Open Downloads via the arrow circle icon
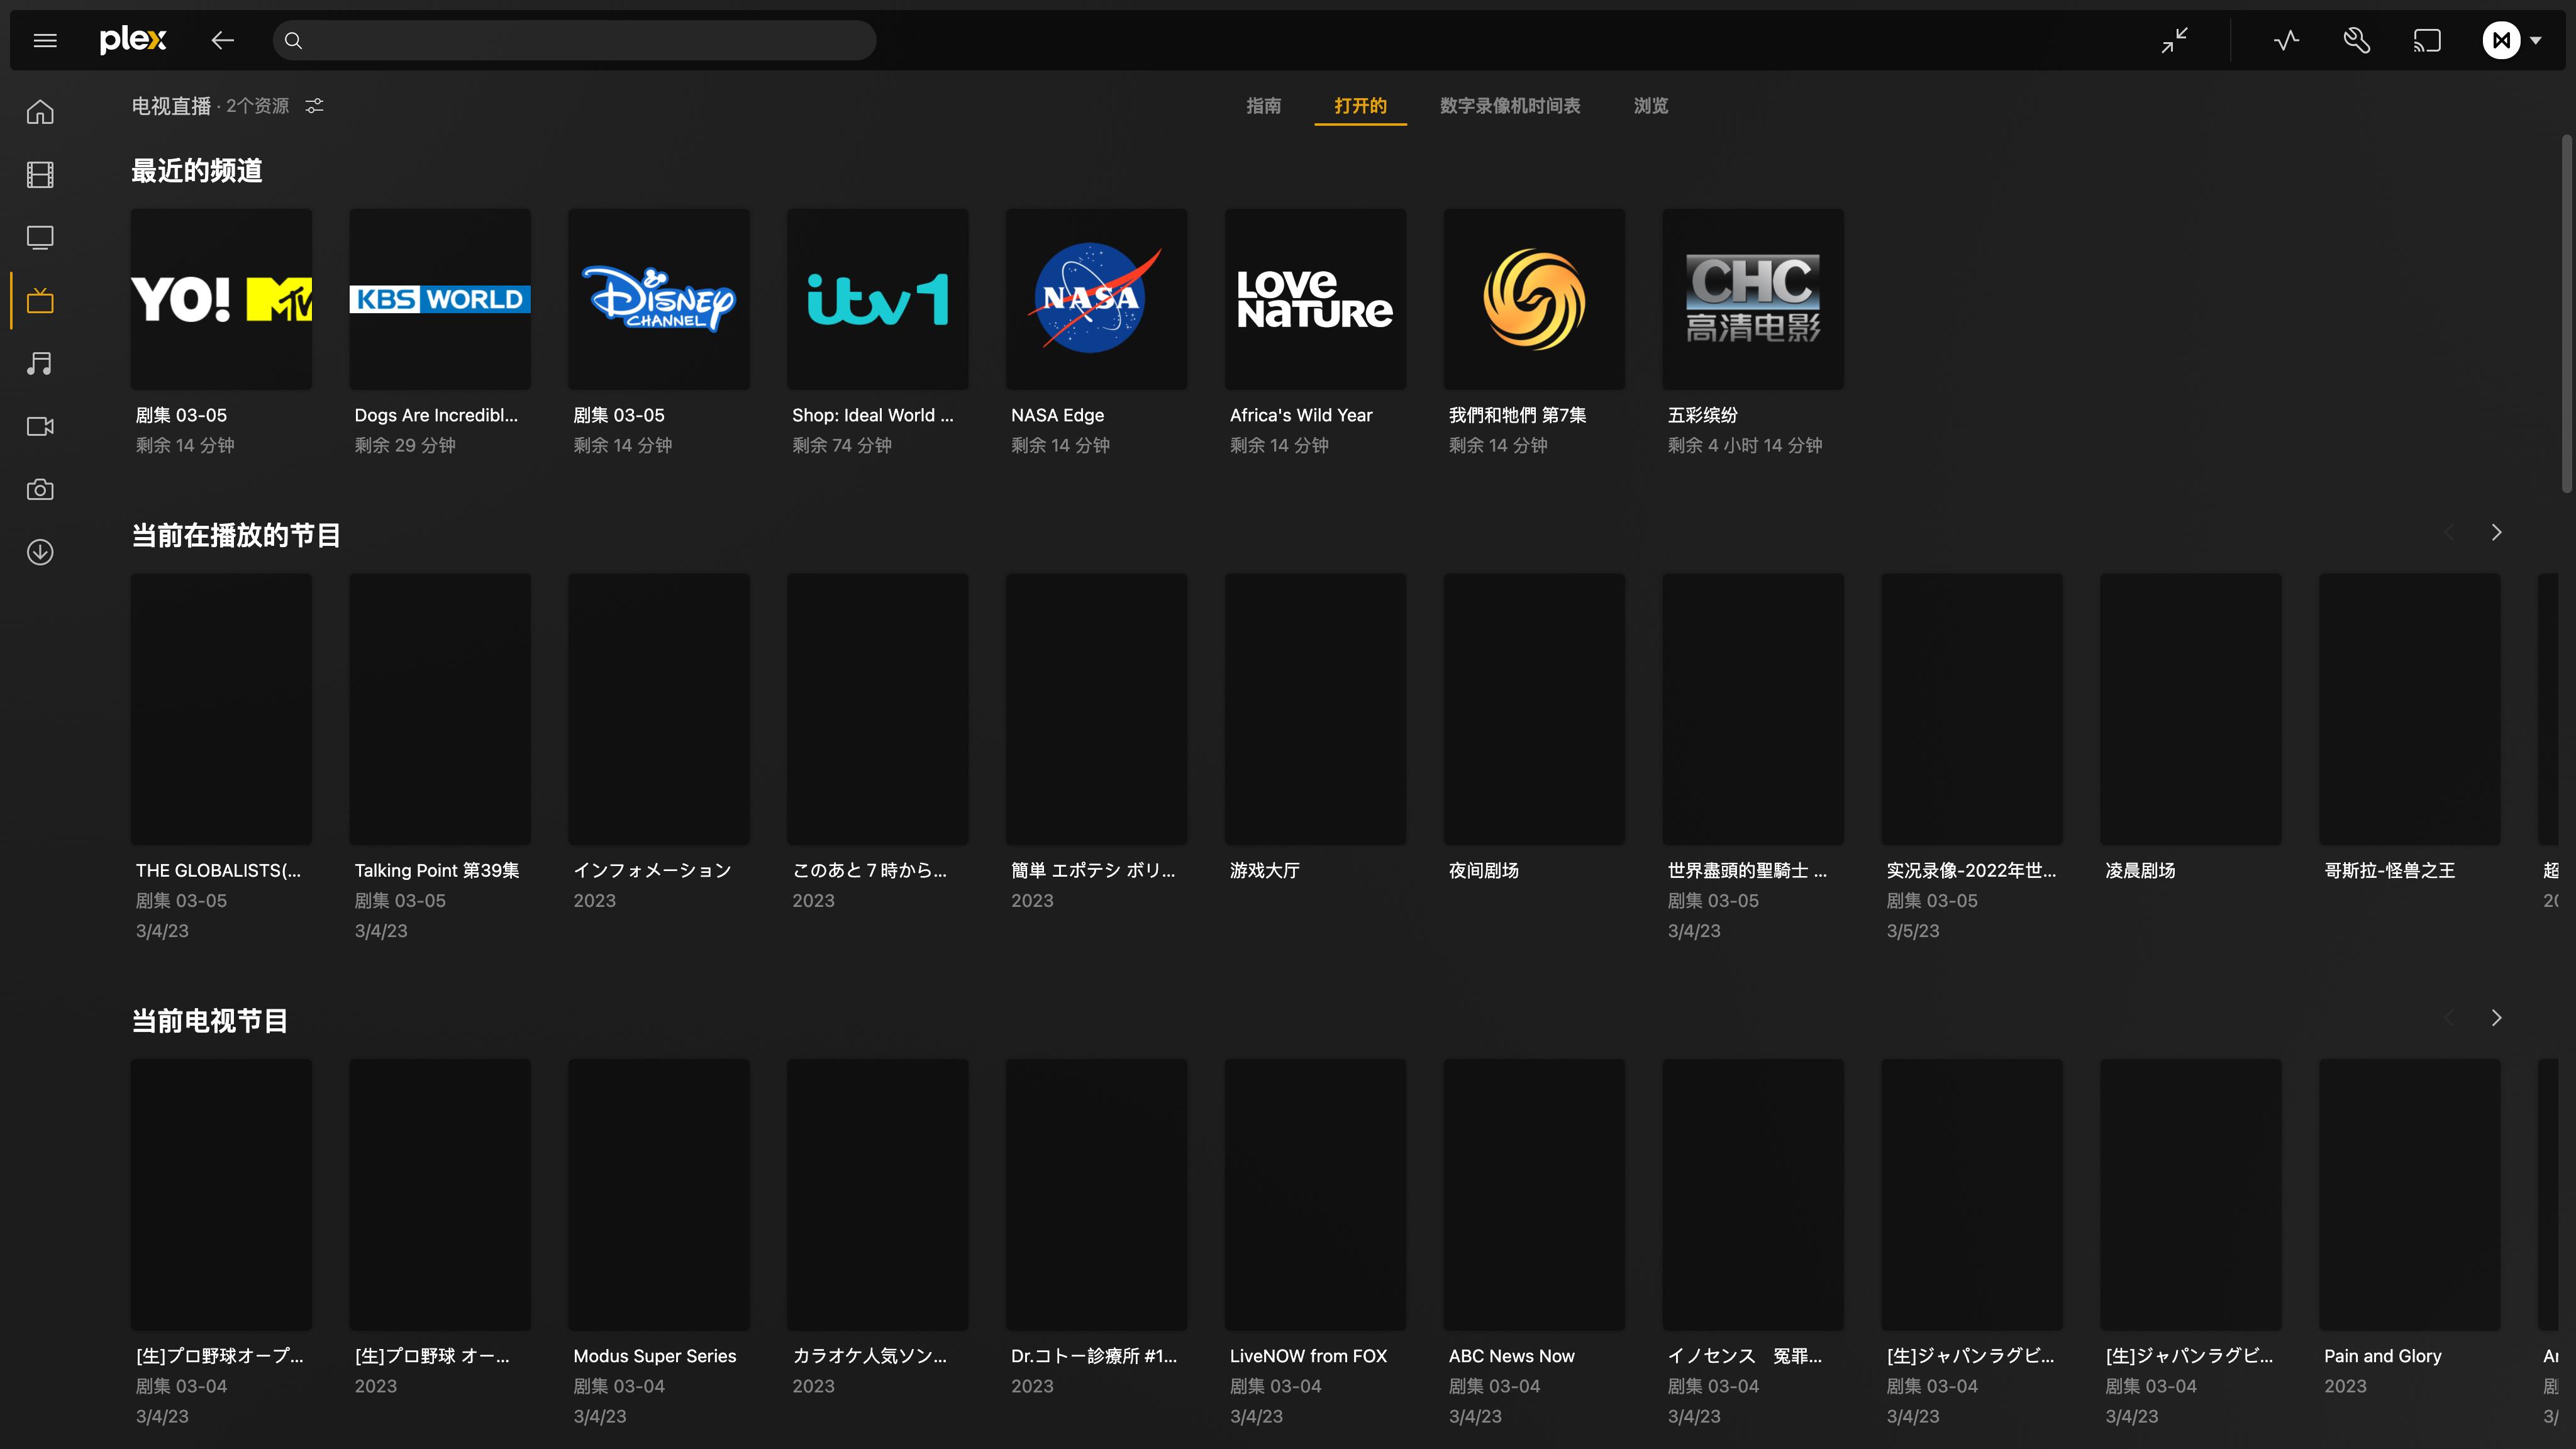Image resolution: width=2576 pixels, height=1449 pixels. (x=40, y=552)
